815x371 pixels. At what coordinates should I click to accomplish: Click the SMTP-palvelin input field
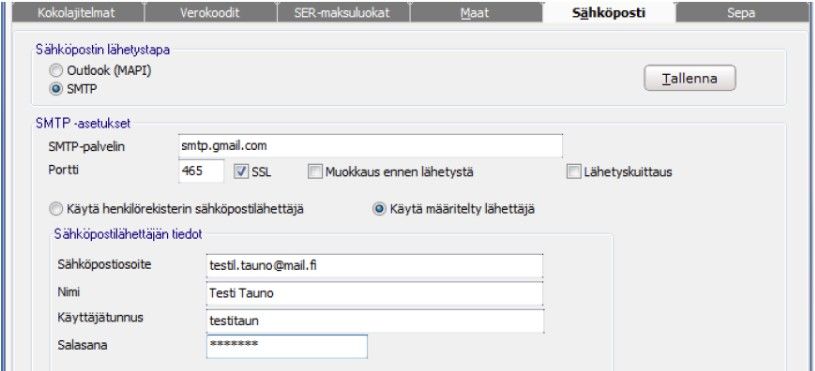[370, 146]
